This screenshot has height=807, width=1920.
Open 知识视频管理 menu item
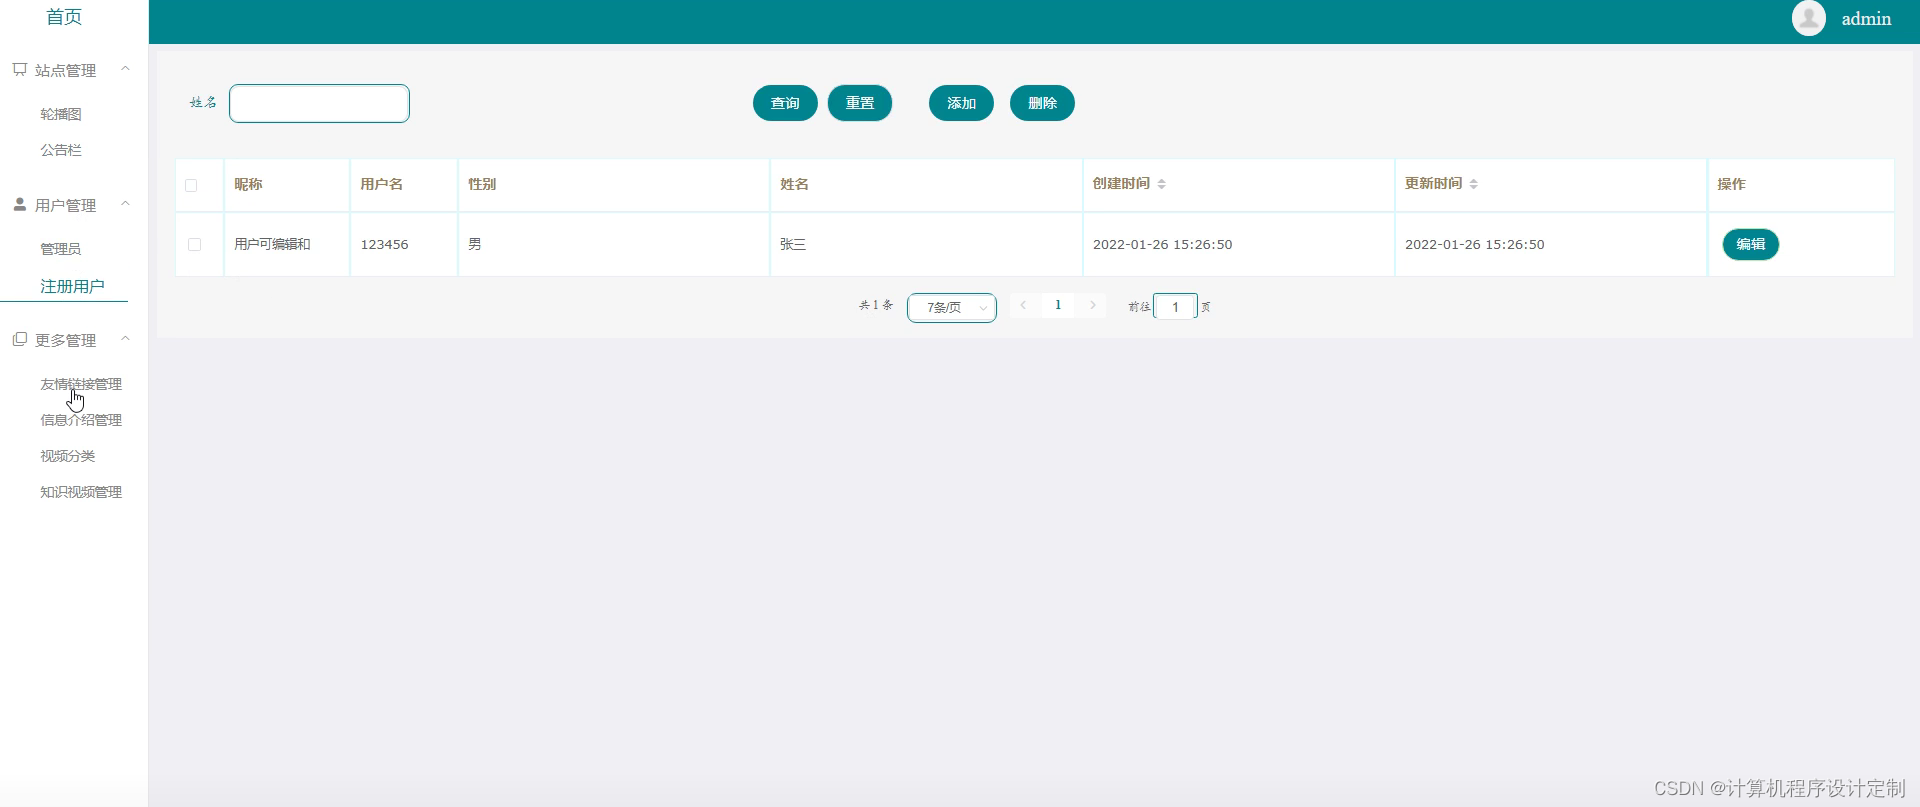click(x=81, y=492)
